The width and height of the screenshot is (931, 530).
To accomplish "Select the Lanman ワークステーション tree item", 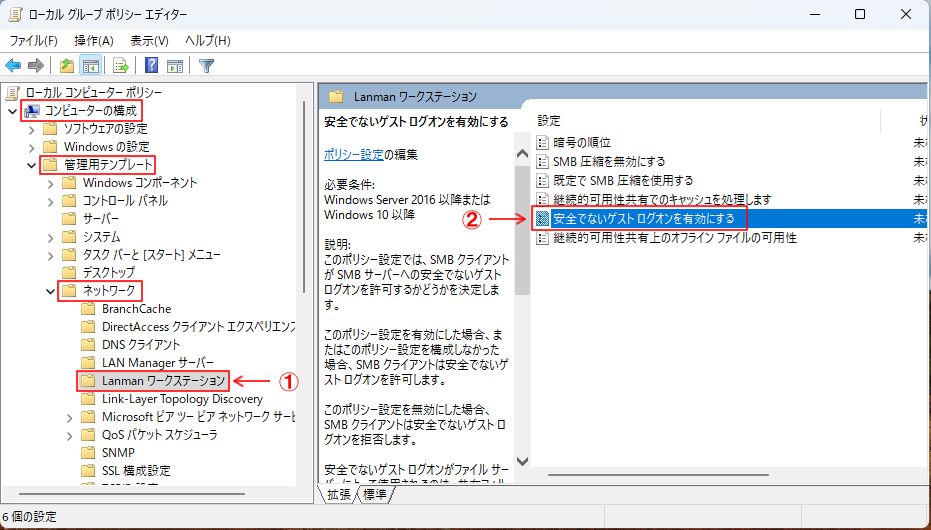I will [163, 380].
